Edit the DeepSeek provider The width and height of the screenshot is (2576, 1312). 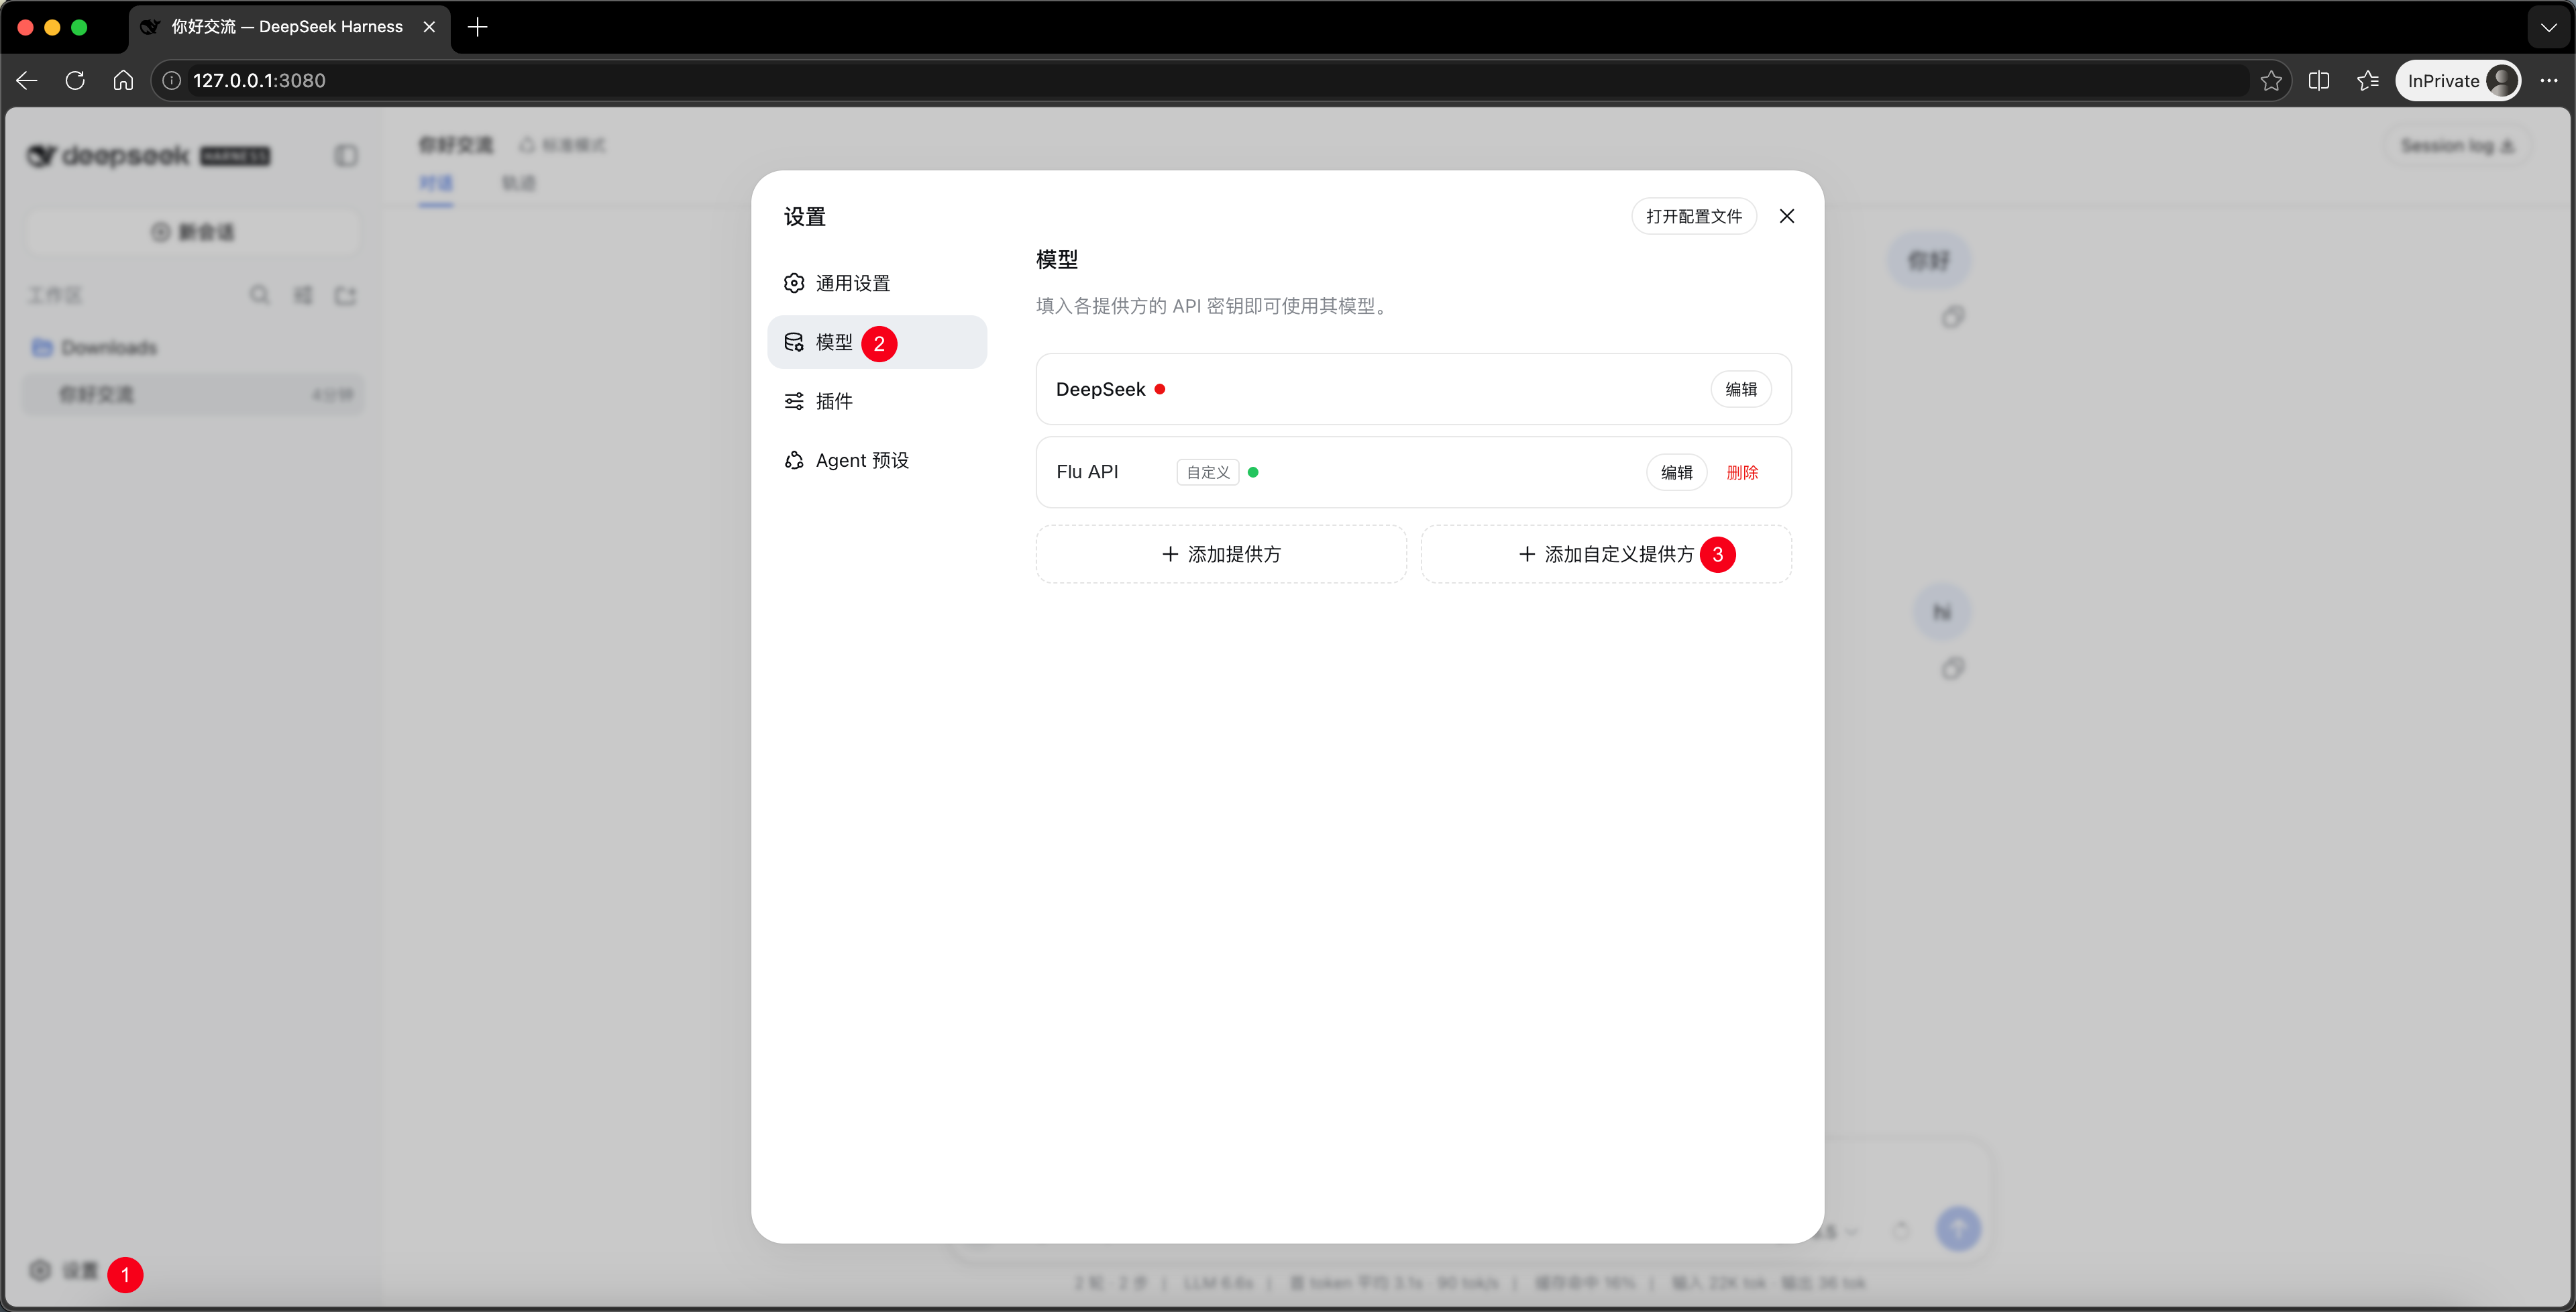click(1741, 389)
